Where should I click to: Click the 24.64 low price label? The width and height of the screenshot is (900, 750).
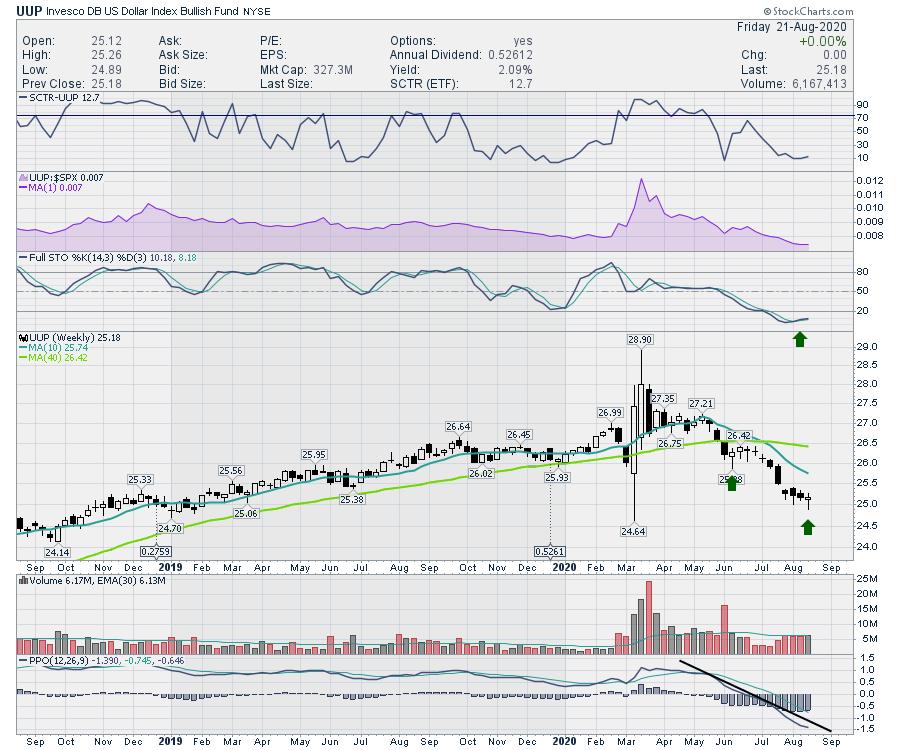[634, 531]
